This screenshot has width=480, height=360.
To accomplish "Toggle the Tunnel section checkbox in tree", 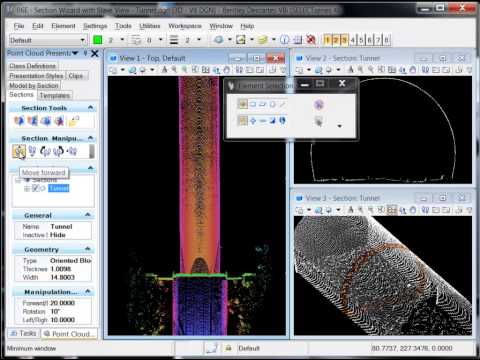I will (x=35, y=188).
